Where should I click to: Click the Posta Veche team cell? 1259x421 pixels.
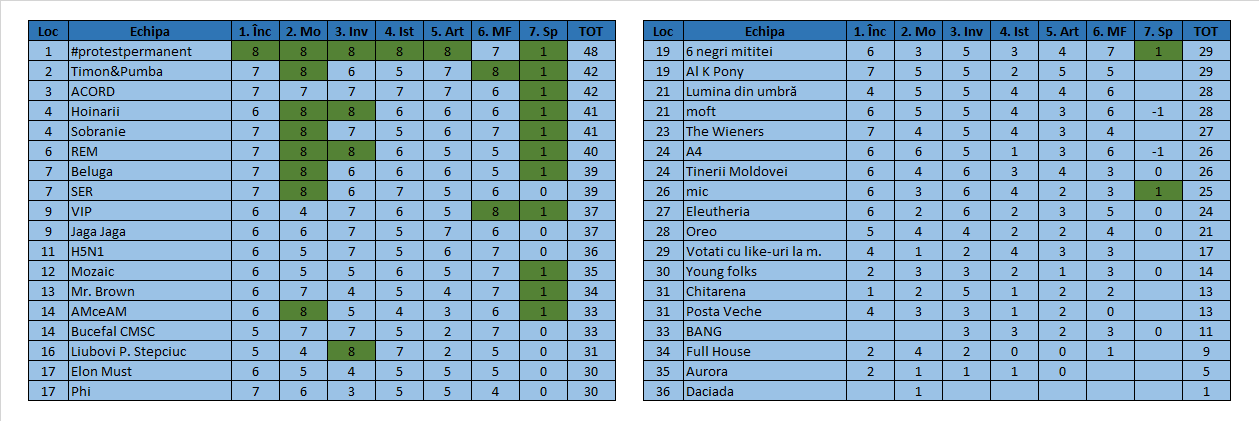764,311
